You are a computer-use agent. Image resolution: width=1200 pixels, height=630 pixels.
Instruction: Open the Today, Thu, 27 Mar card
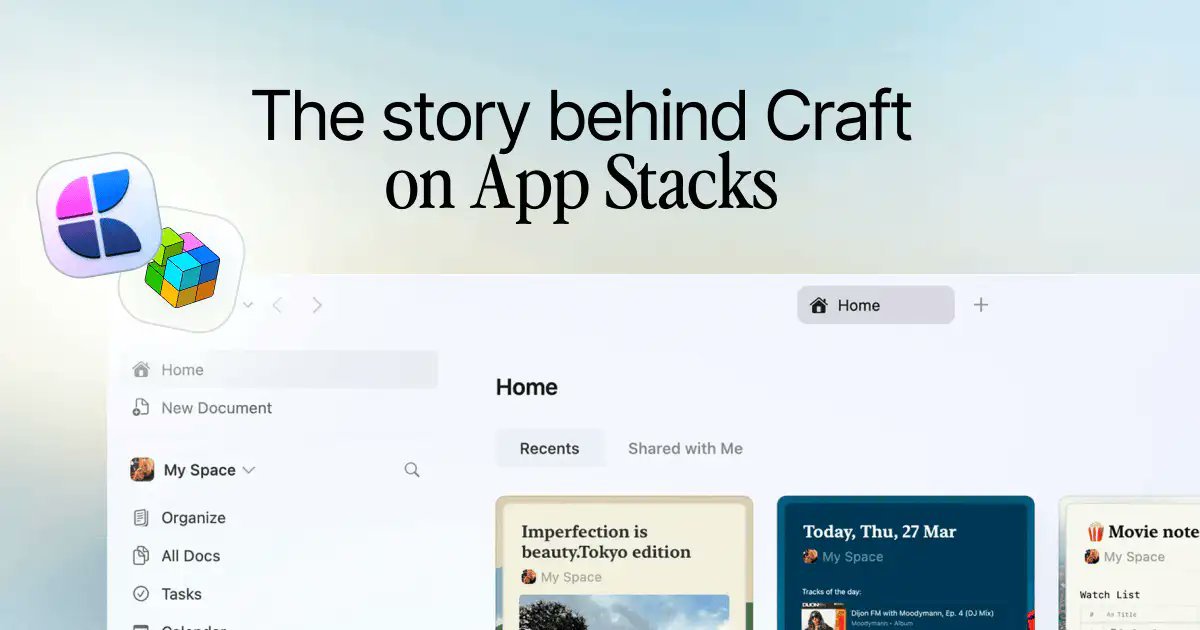coord(906,563)
